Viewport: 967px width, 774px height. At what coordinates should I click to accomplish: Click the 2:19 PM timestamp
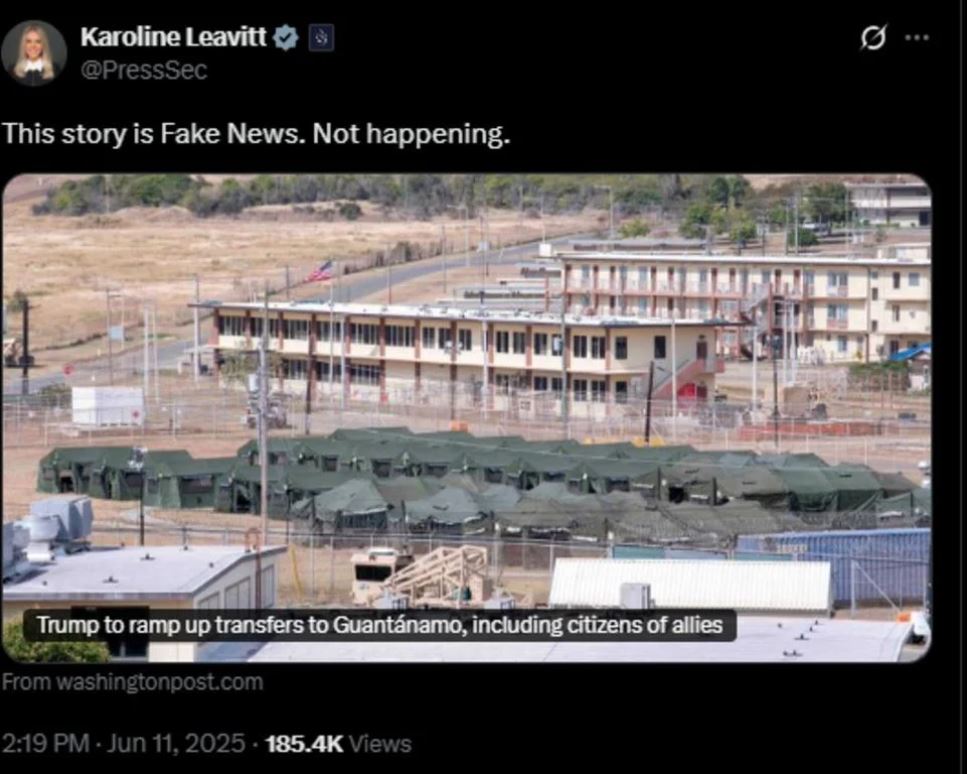click(x=46, y=743)
